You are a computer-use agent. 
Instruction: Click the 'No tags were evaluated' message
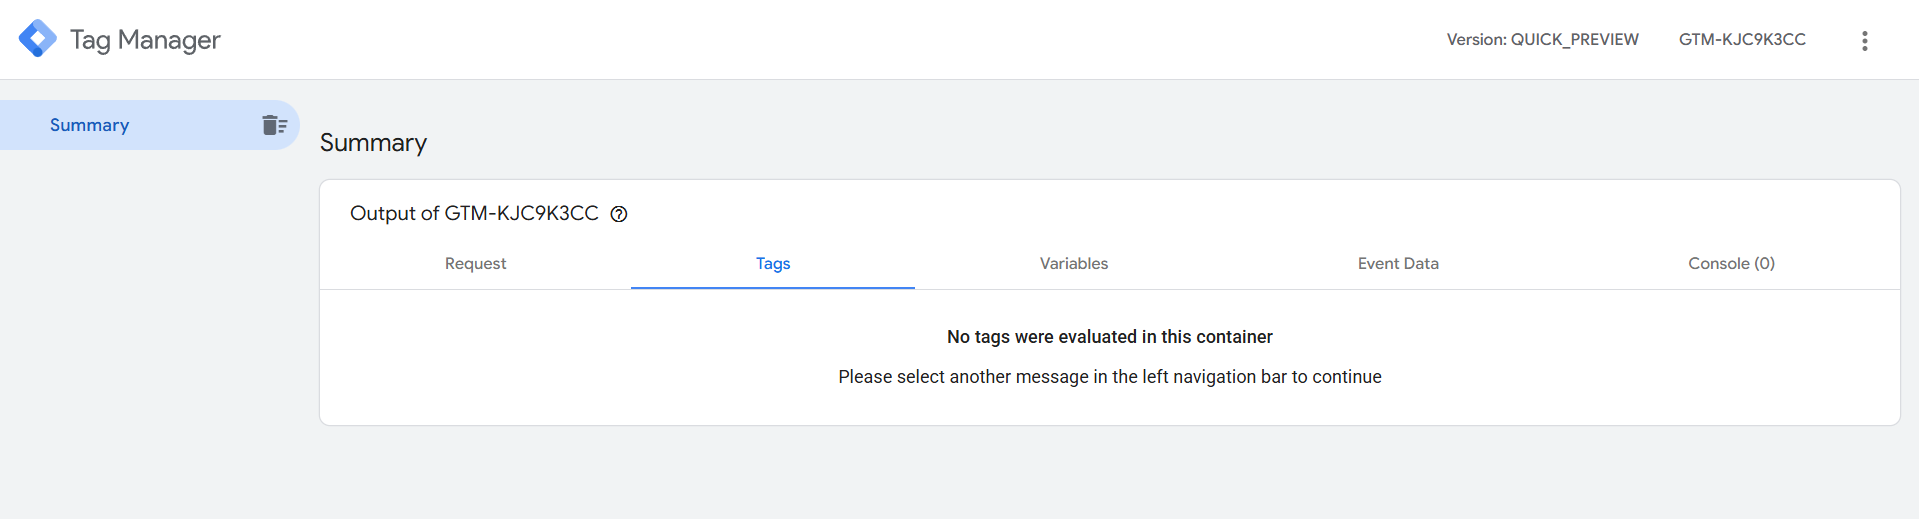(x=1109, y=337)
